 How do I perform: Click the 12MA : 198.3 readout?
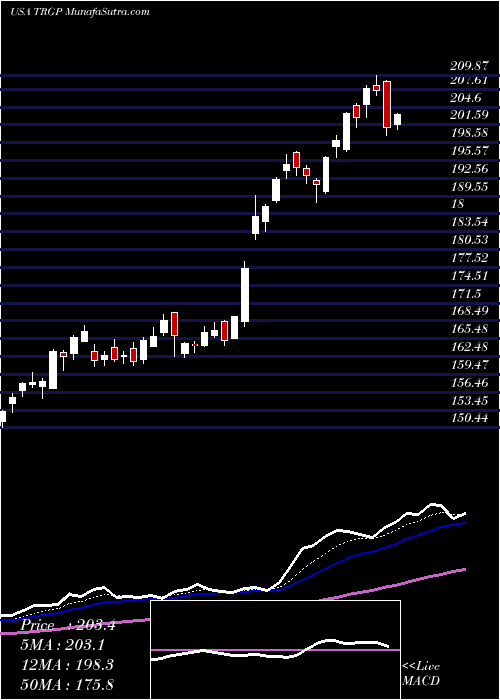click(67, 665)
